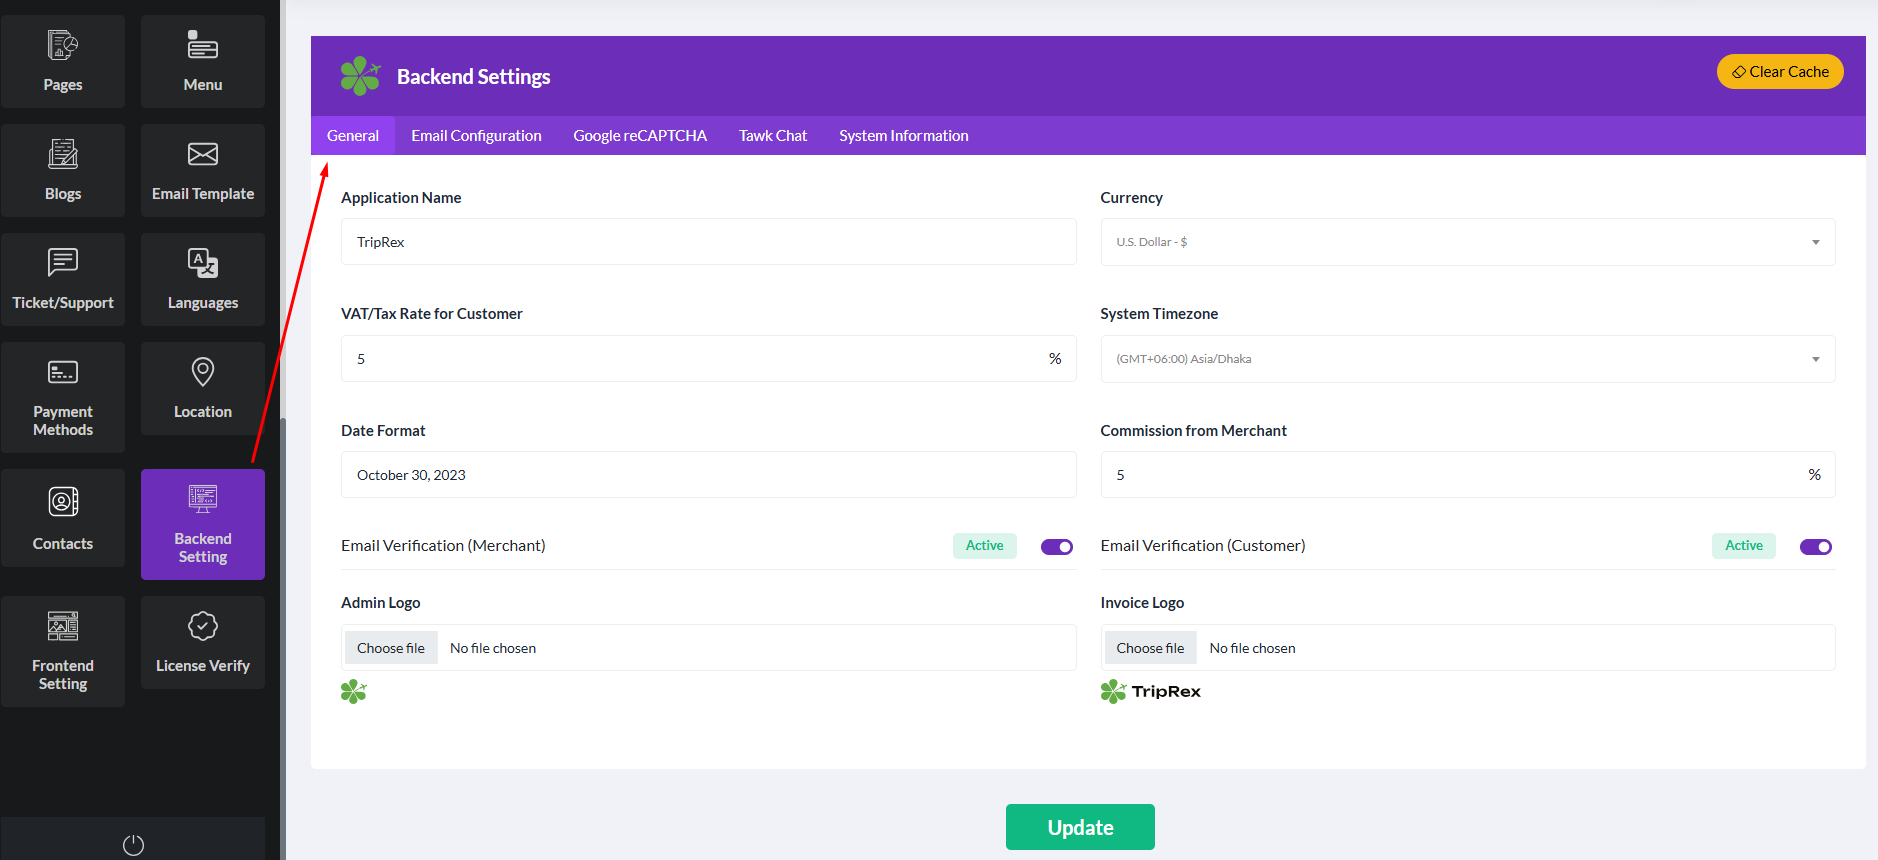Click the Active badge for Merchant verification
The height and width of the screenshot is (860, 1878).
pos(985,546)
